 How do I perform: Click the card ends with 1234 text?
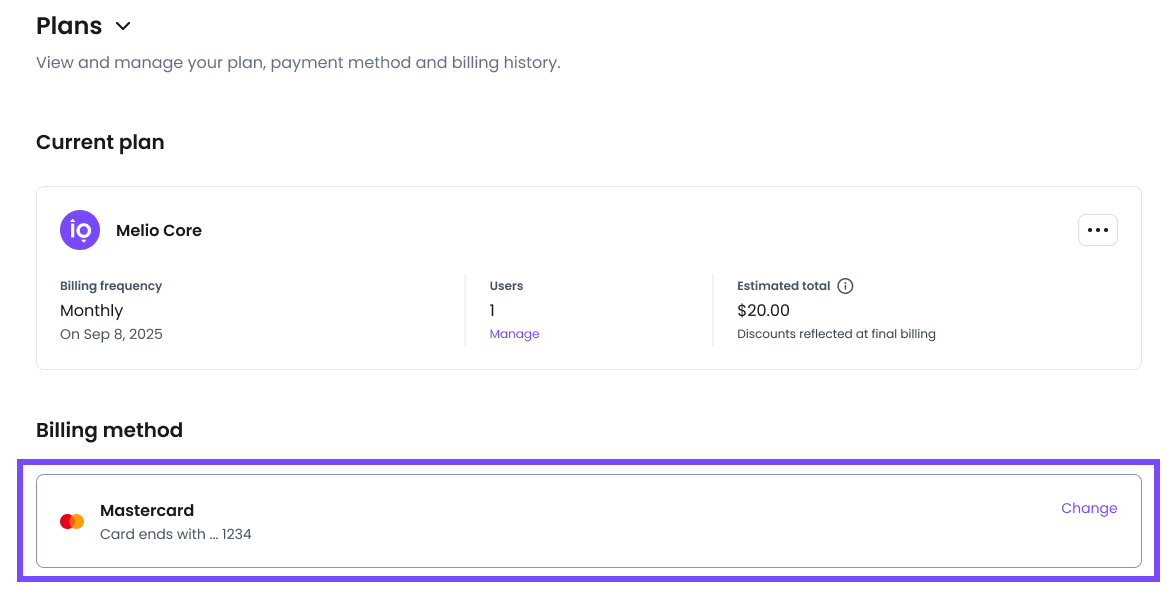176,534
